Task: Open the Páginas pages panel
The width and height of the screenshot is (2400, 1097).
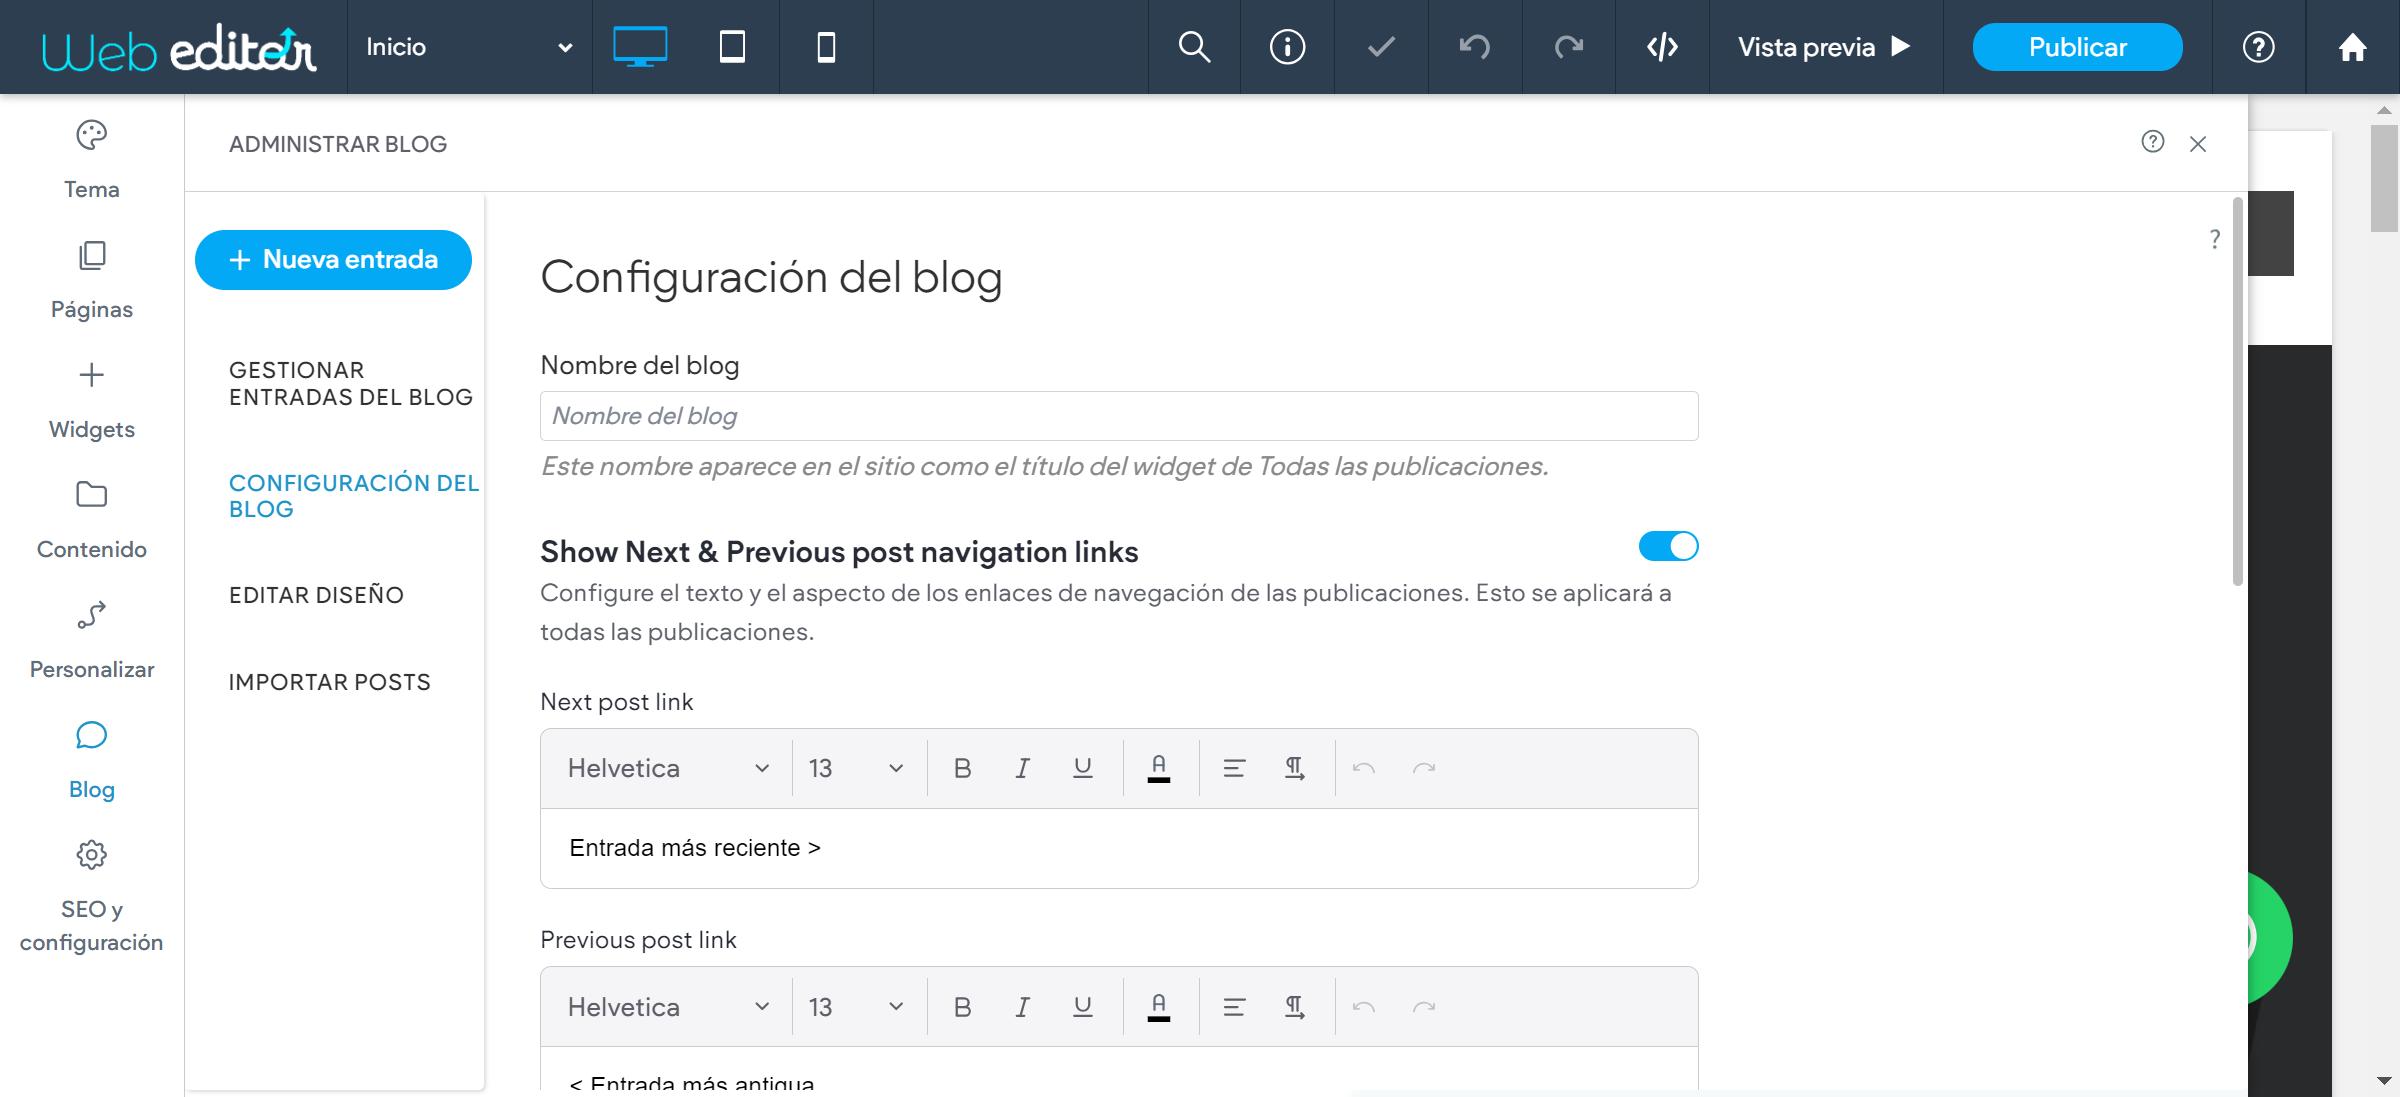Action: (91, 280)
